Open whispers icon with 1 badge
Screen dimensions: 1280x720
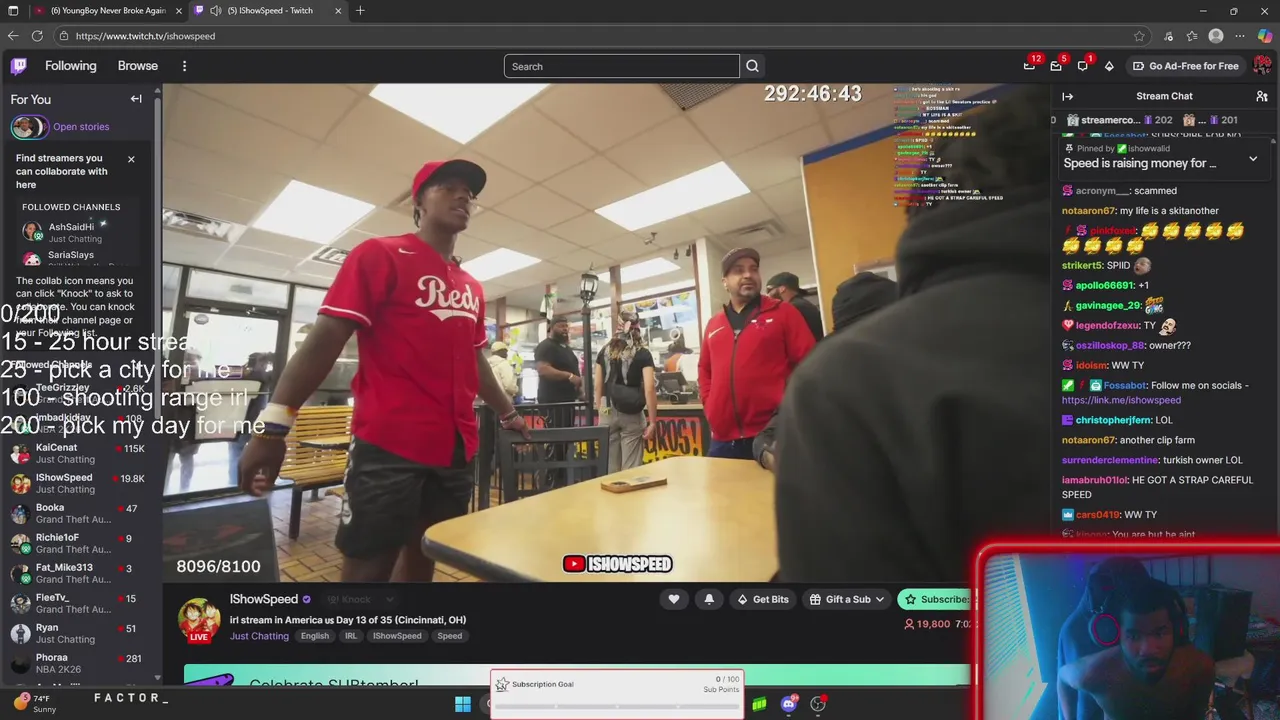[1082, 66]
